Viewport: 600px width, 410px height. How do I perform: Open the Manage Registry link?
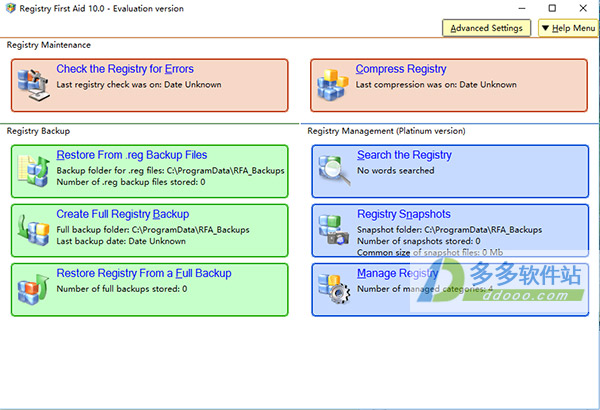coord(398,273)
